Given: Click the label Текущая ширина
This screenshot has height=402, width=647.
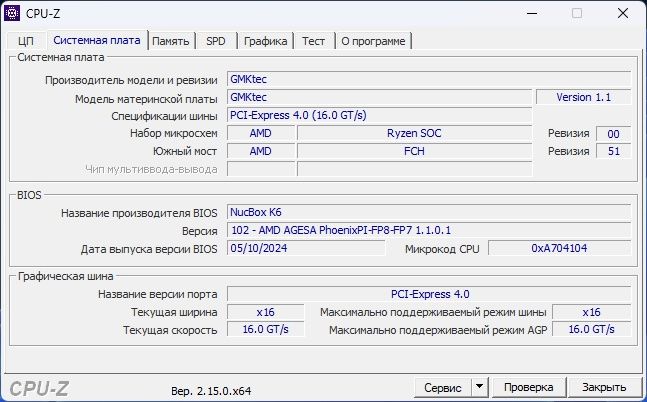Looking at the screenshot, I should pyautogui.click(x=174, y=312).
